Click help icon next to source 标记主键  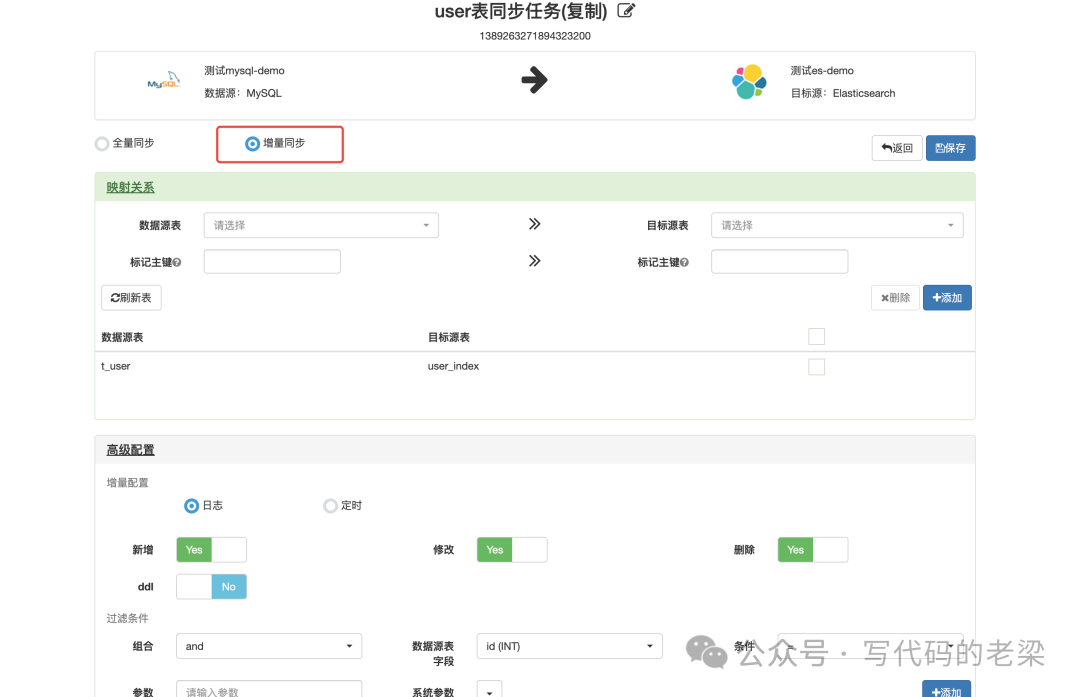pos(177,263)
